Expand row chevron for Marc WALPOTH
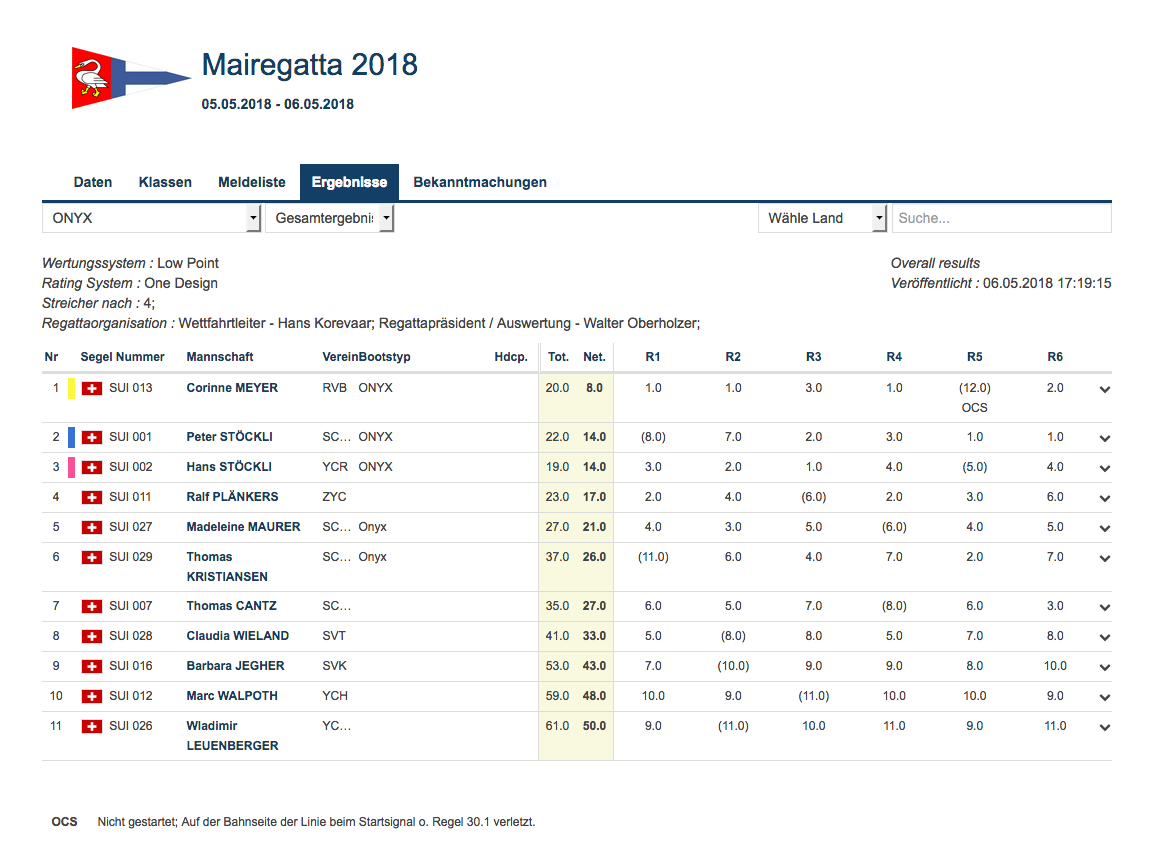 pyautogui.click(x=1105, y=697)
